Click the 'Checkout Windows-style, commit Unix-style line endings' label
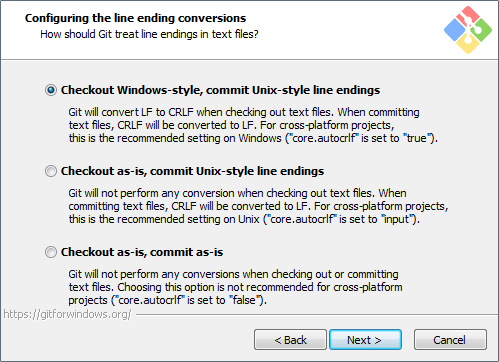Image resolution: width=499 pixels, height=362 pixels. coord(220,90)
